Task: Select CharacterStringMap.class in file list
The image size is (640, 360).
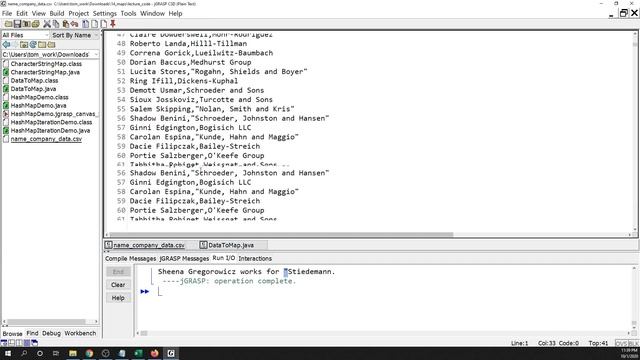Action: point(46,64)
